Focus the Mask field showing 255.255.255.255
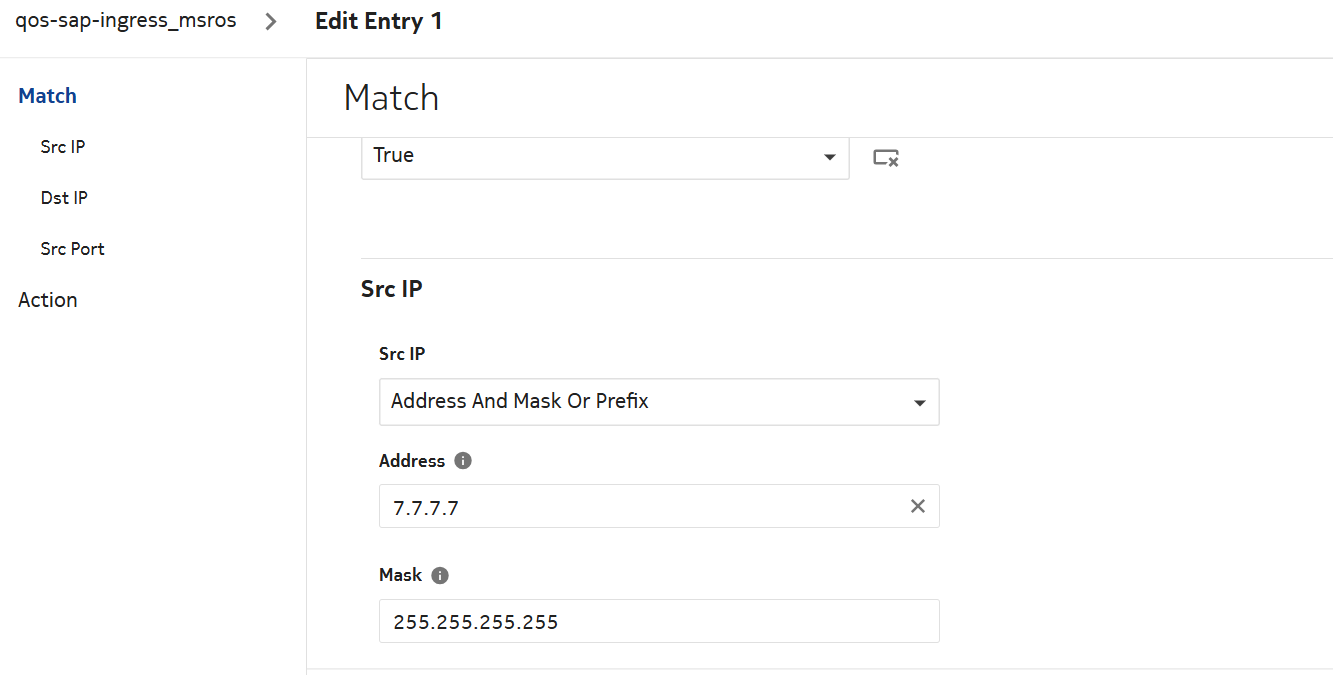 658,621
